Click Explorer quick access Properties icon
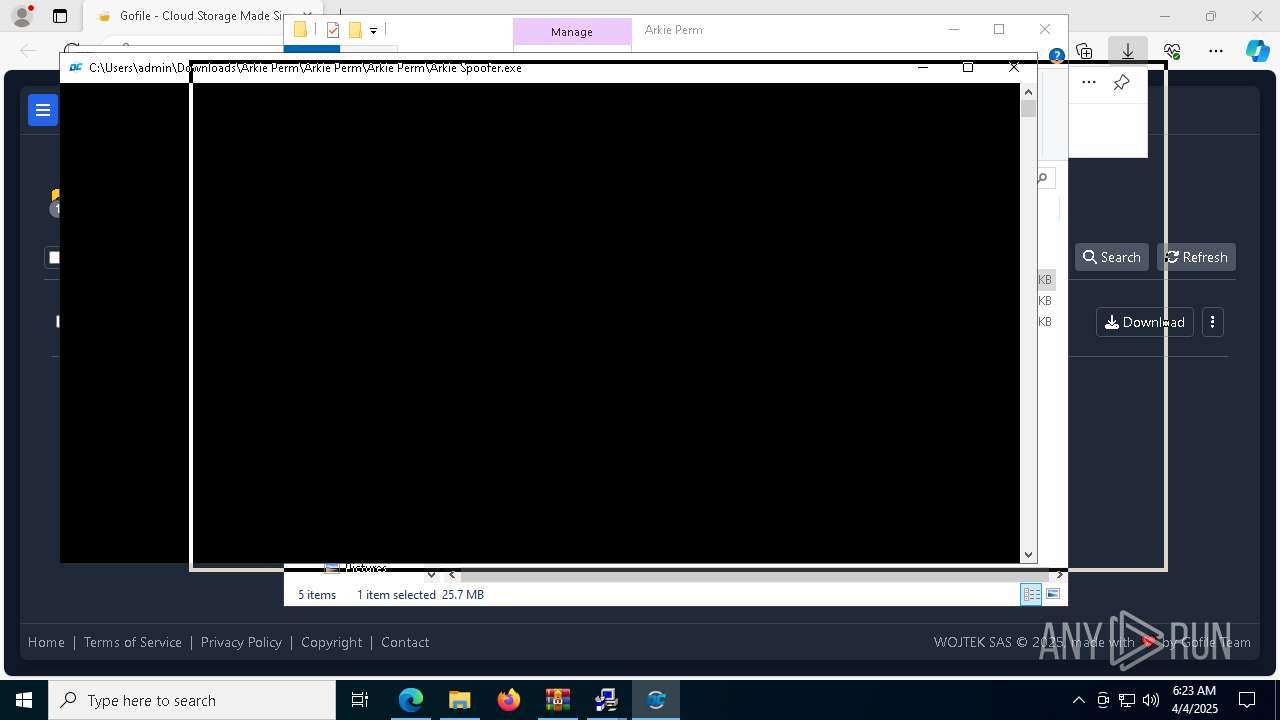 (x=333, y=30)
